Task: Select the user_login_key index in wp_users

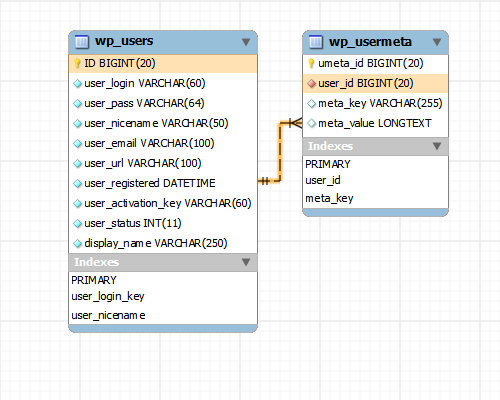Action: [108, 296]
